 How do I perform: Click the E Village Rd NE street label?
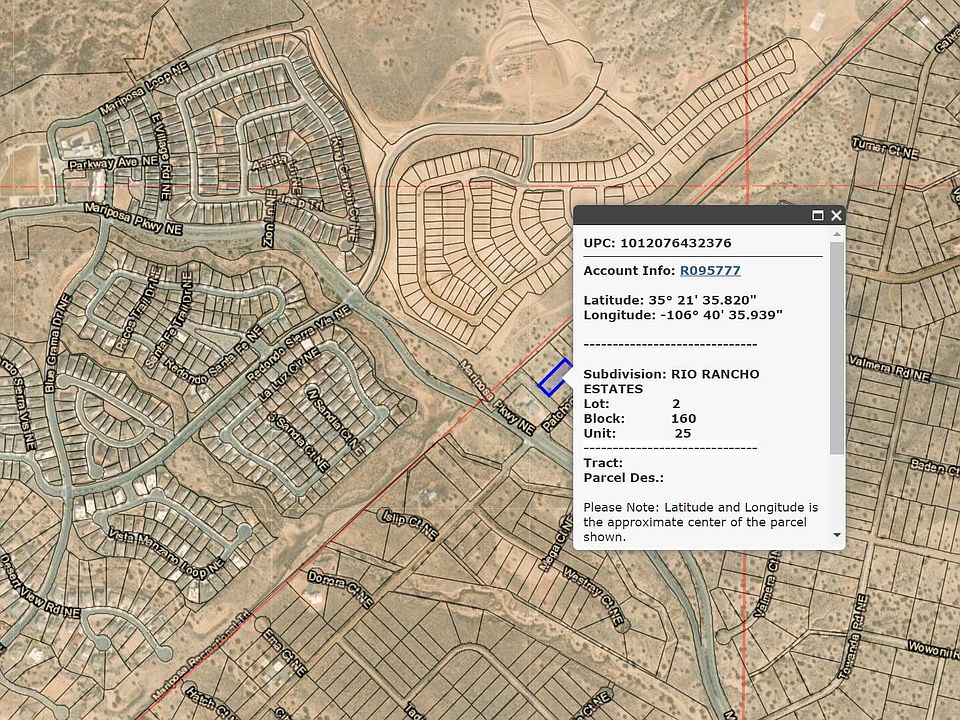point(160,156)
